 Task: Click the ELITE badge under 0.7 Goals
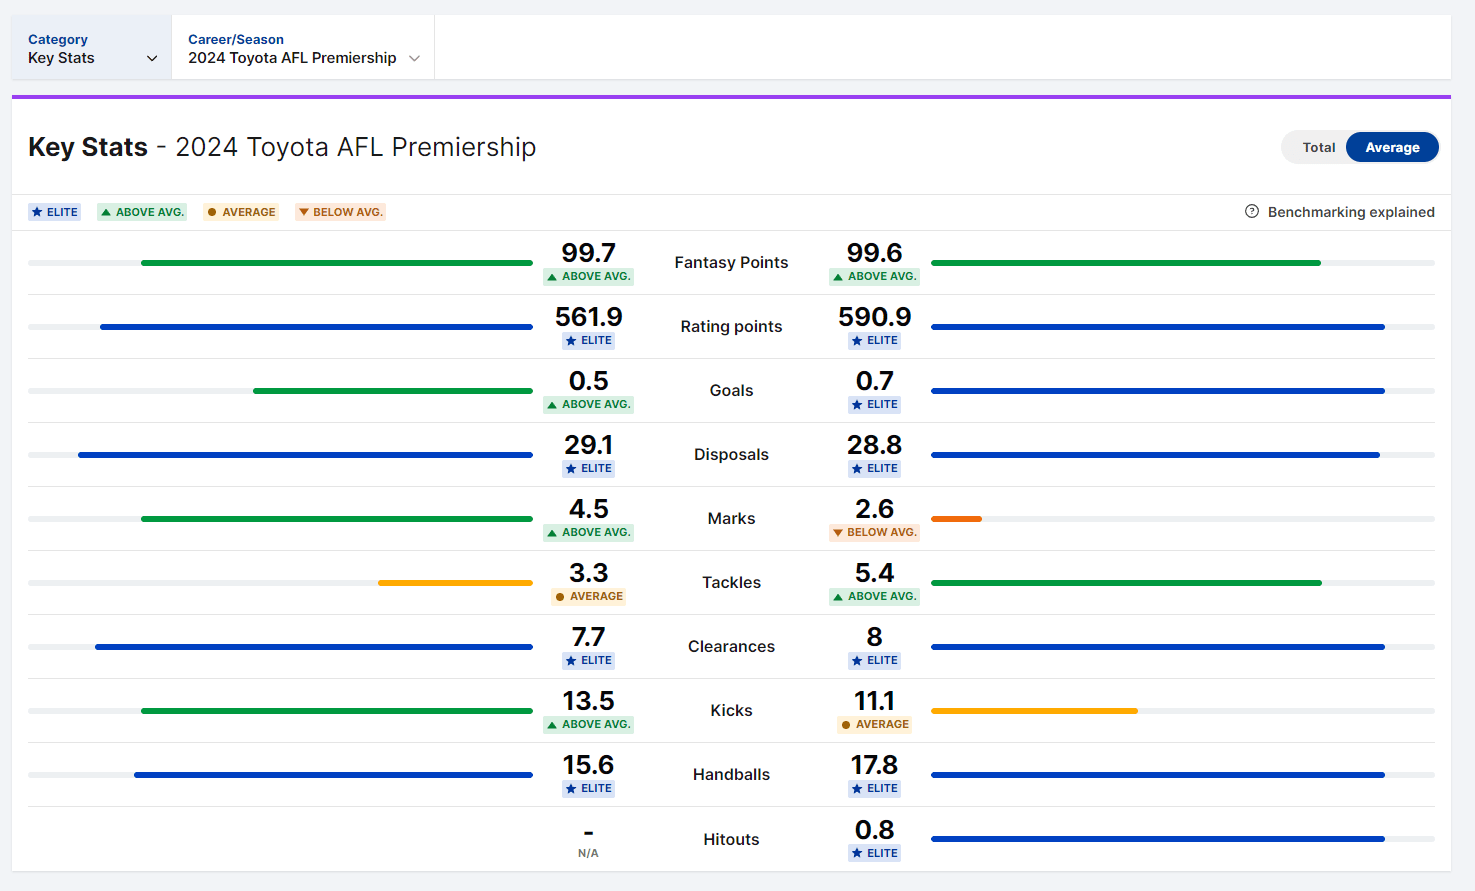[874, 404]
